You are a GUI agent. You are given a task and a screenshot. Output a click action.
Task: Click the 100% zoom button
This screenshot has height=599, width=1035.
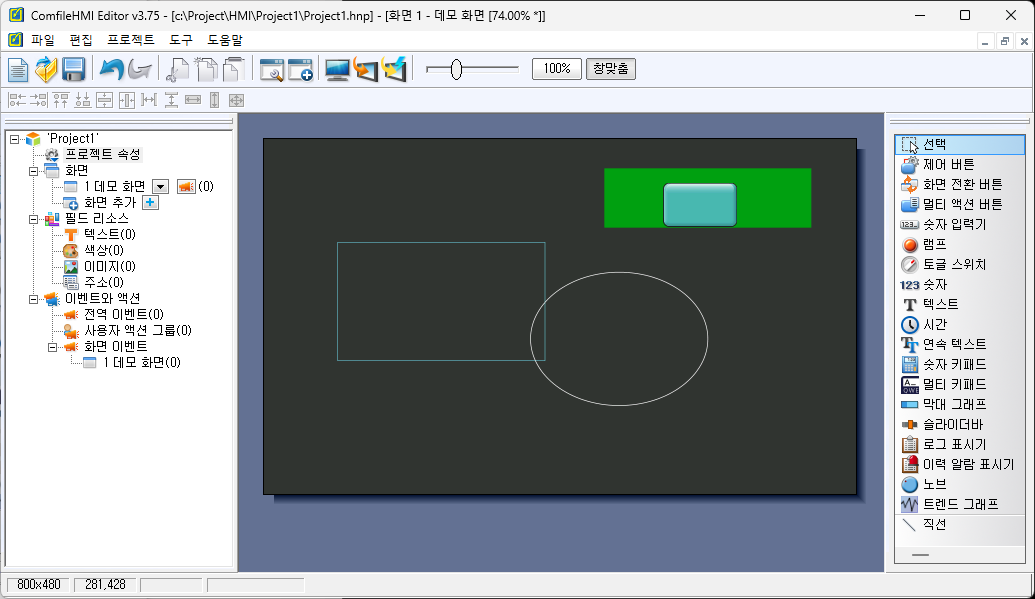click(x=556, y=69)
